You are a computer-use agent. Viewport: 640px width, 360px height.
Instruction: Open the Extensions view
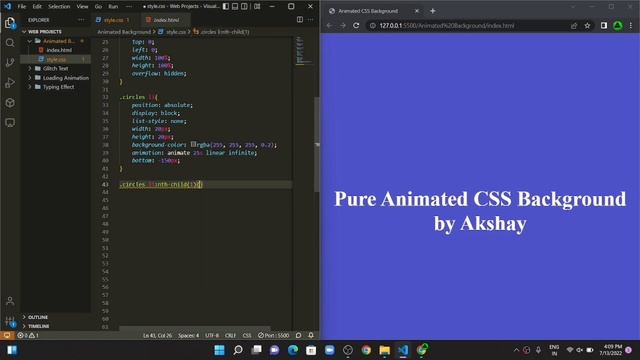coord(10,102)
